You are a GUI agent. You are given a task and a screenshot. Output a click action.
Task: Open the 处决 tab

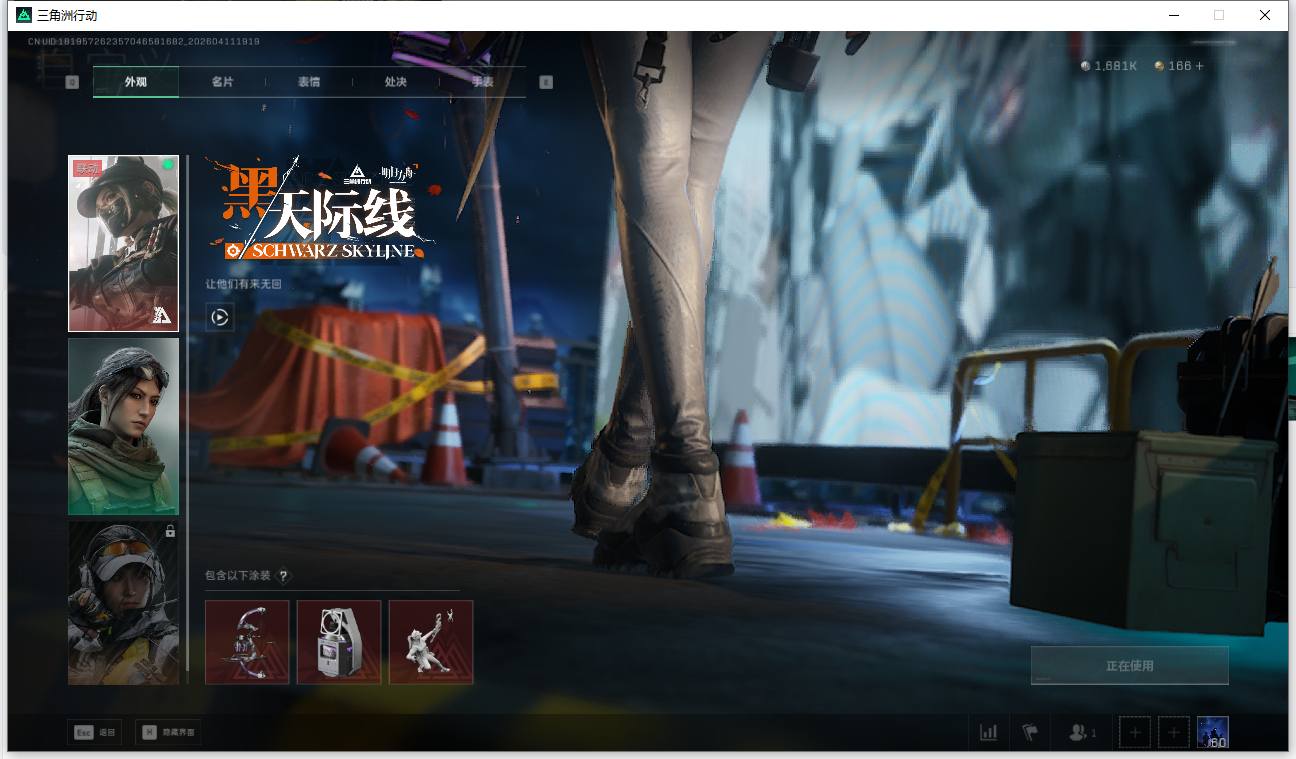tap(396, 82)
